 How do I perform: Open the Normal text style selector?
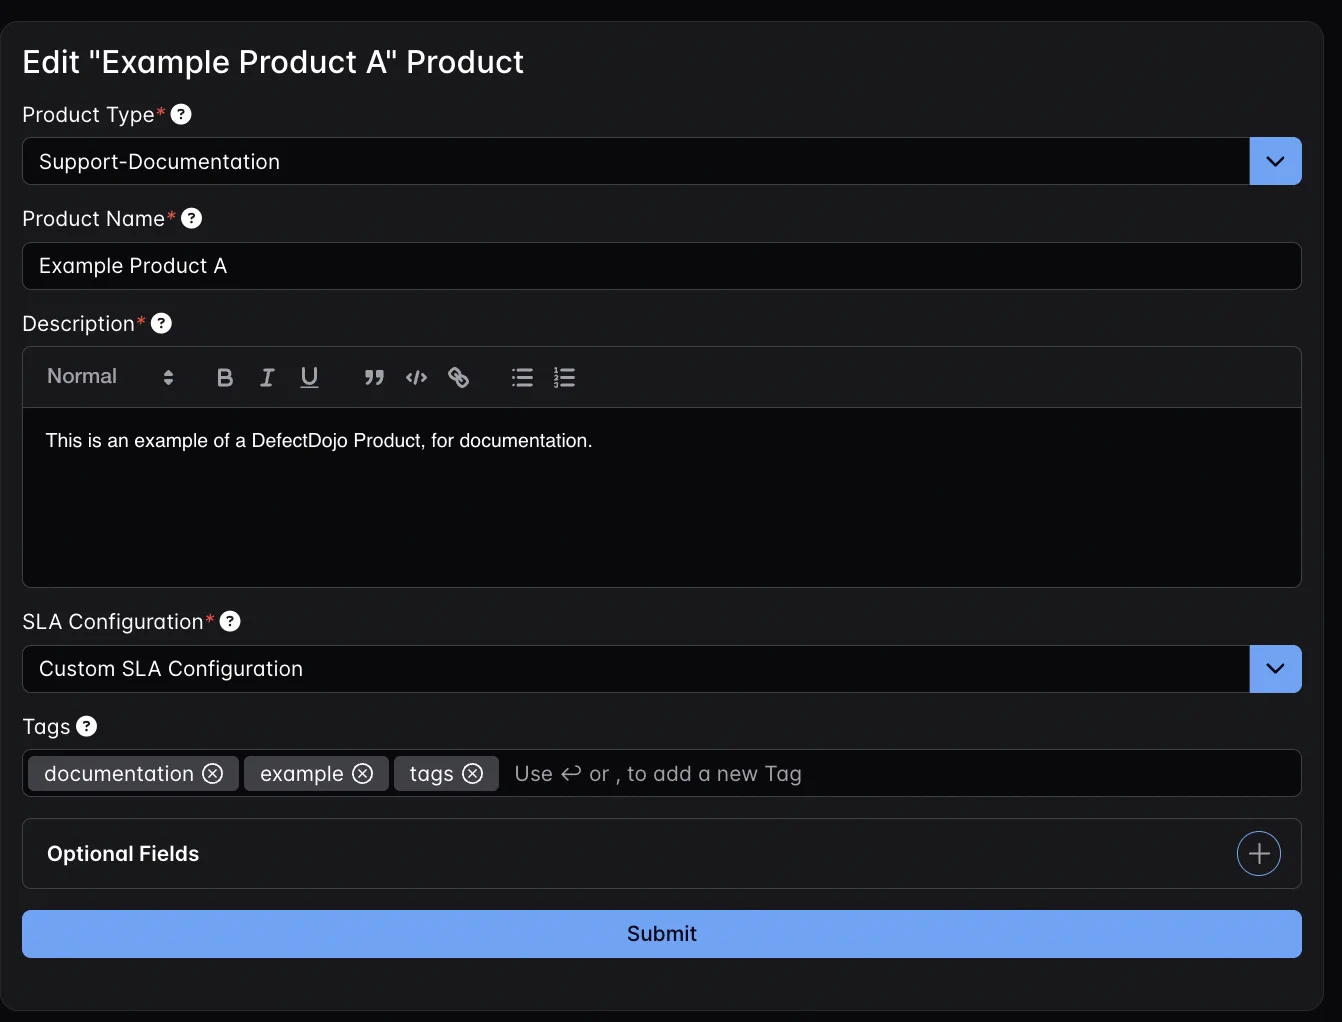click(110, 377)
